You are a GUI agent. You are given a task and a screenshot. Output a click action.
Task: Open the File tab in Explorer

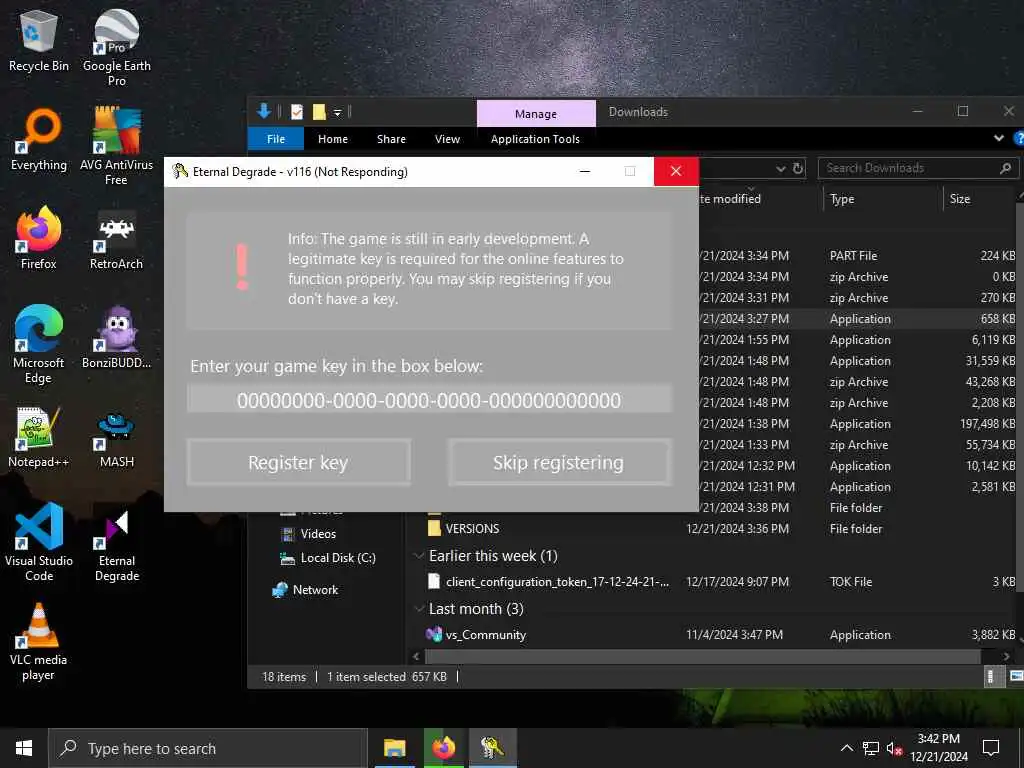point(276,138)
